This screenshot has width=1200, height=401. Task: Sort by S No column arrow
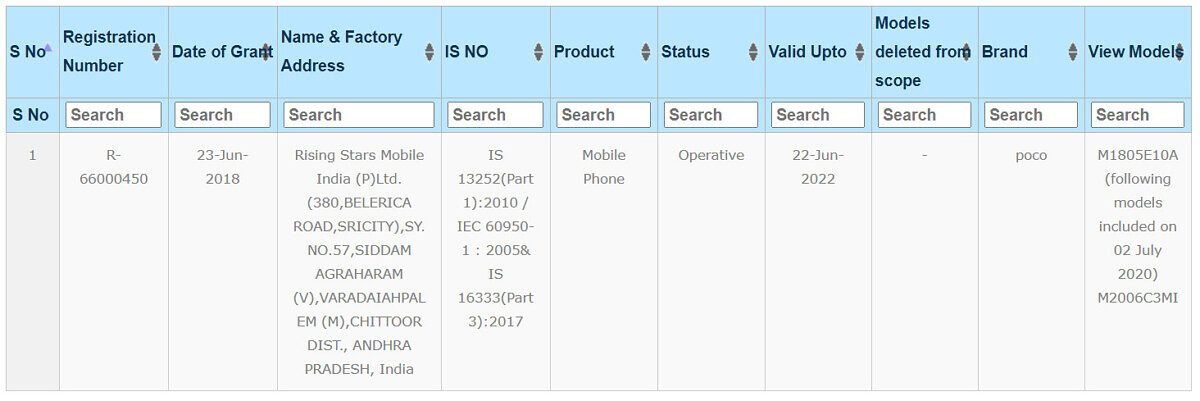[x=47, y=47]
